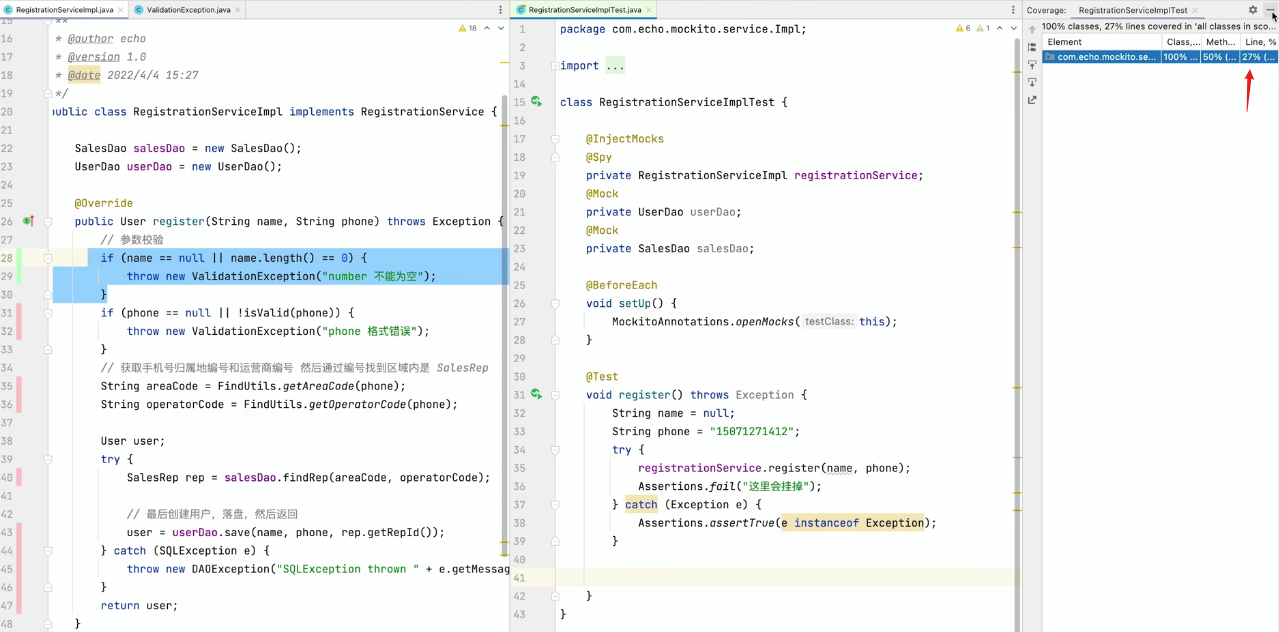Screen dimensions: 1279x632
Task: Open right editor tab options menu
Action: pyautogui.click(x=1011, y=10)
